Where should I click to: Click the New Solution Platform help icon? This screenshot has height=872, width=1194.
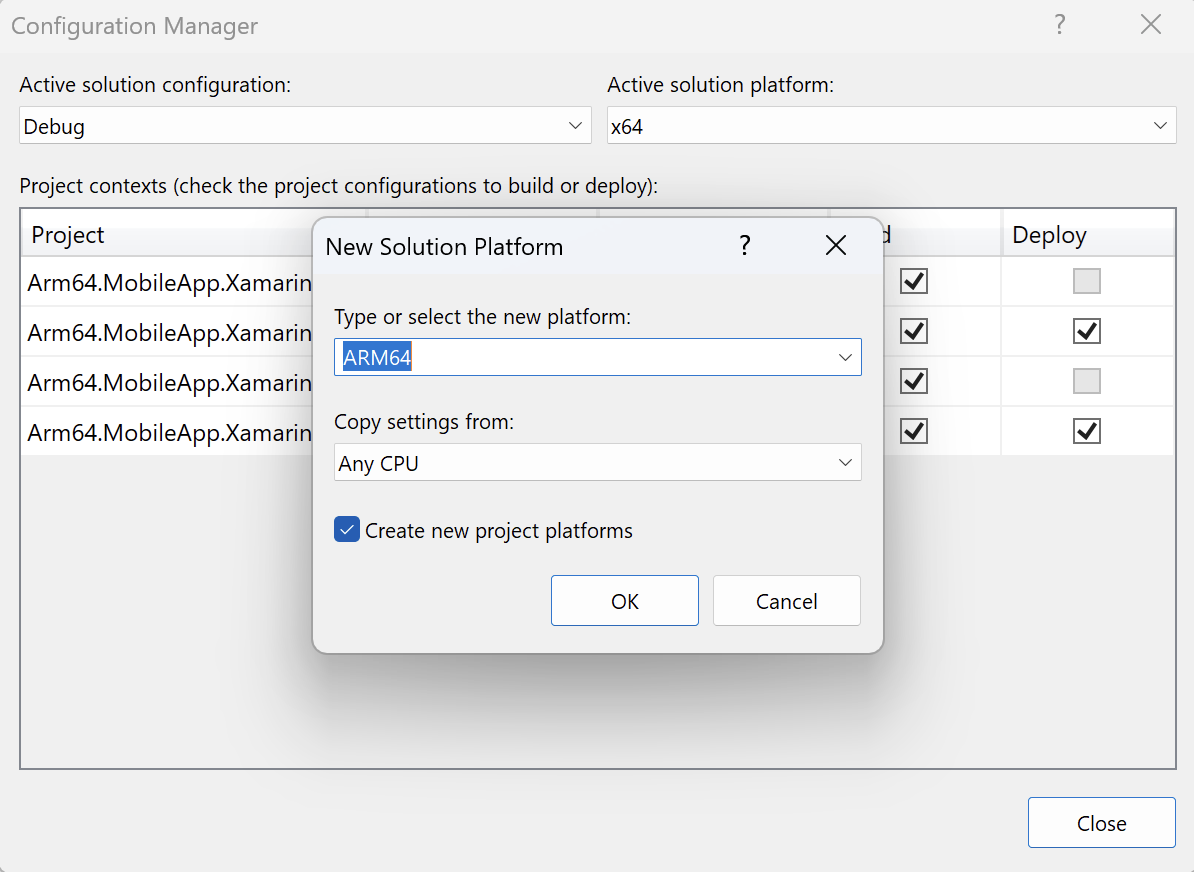(x=744, y=246)
